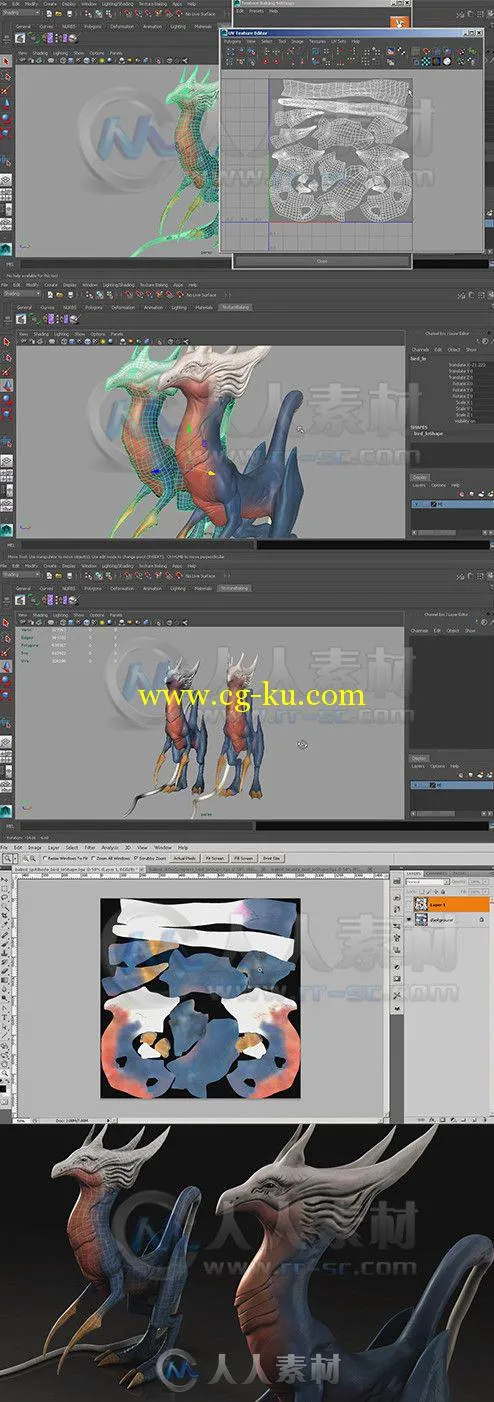494x1402 pixels.
Task: Open the blend mode Normal dropdown
Action: pos(427,882)
